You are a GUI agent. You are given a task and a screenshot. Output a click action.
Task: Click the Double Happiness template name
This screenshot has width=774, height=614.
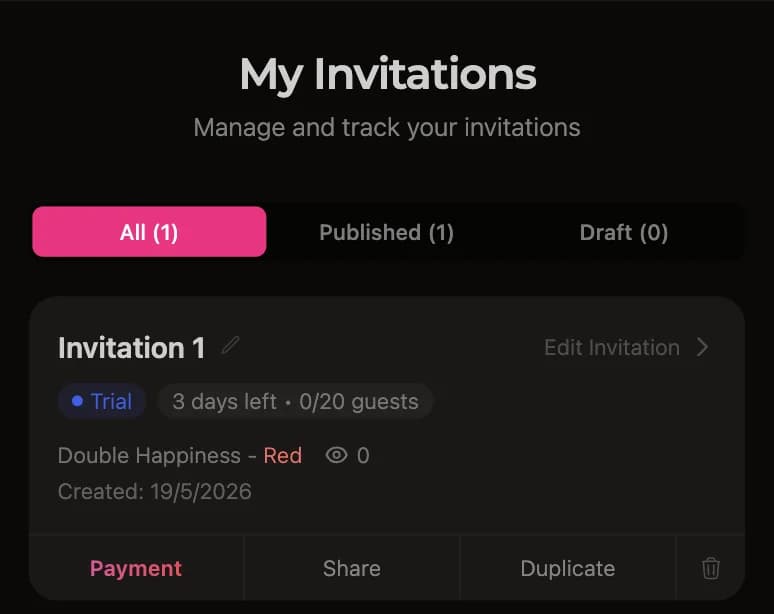point(149,456)
